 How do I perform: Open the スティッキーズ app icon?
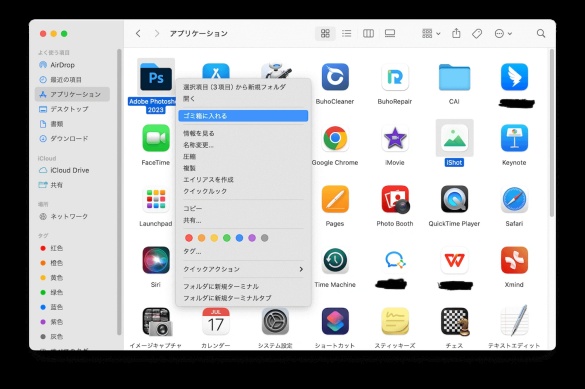[x=395, y=321]
